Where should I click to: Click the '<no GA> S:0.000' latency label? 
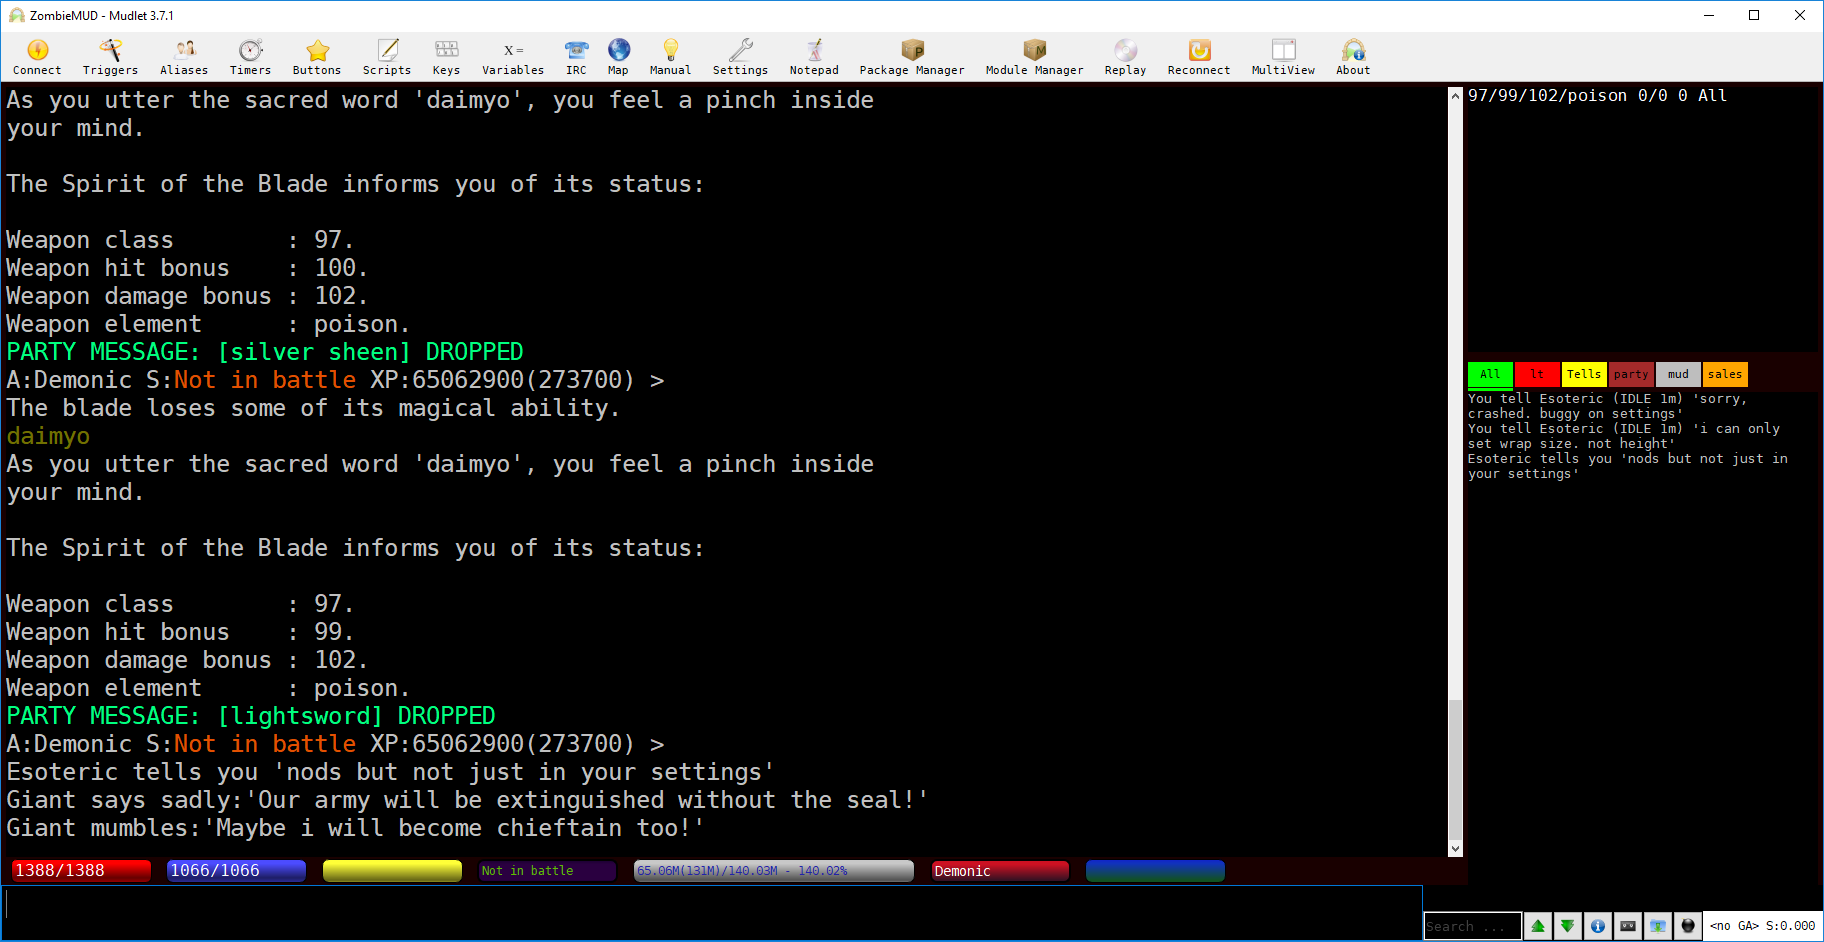click(1762, 926)
